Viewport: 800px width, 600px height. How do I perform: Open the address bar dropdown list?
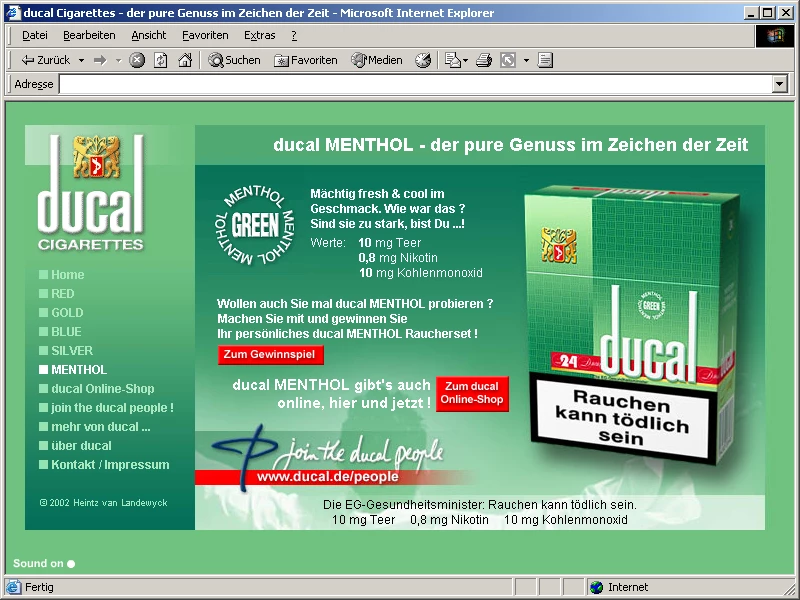tap(779, 84)
